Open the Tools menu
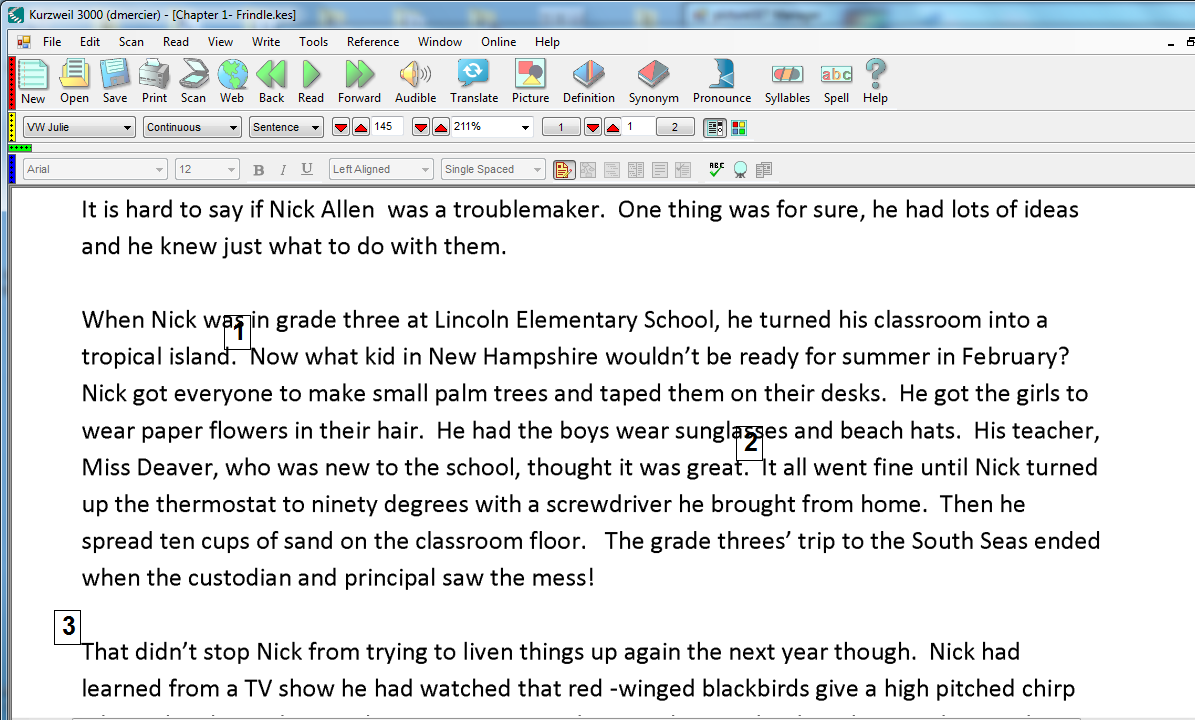The width and height of the screenshot is (1195, 720). pos(313,42)
